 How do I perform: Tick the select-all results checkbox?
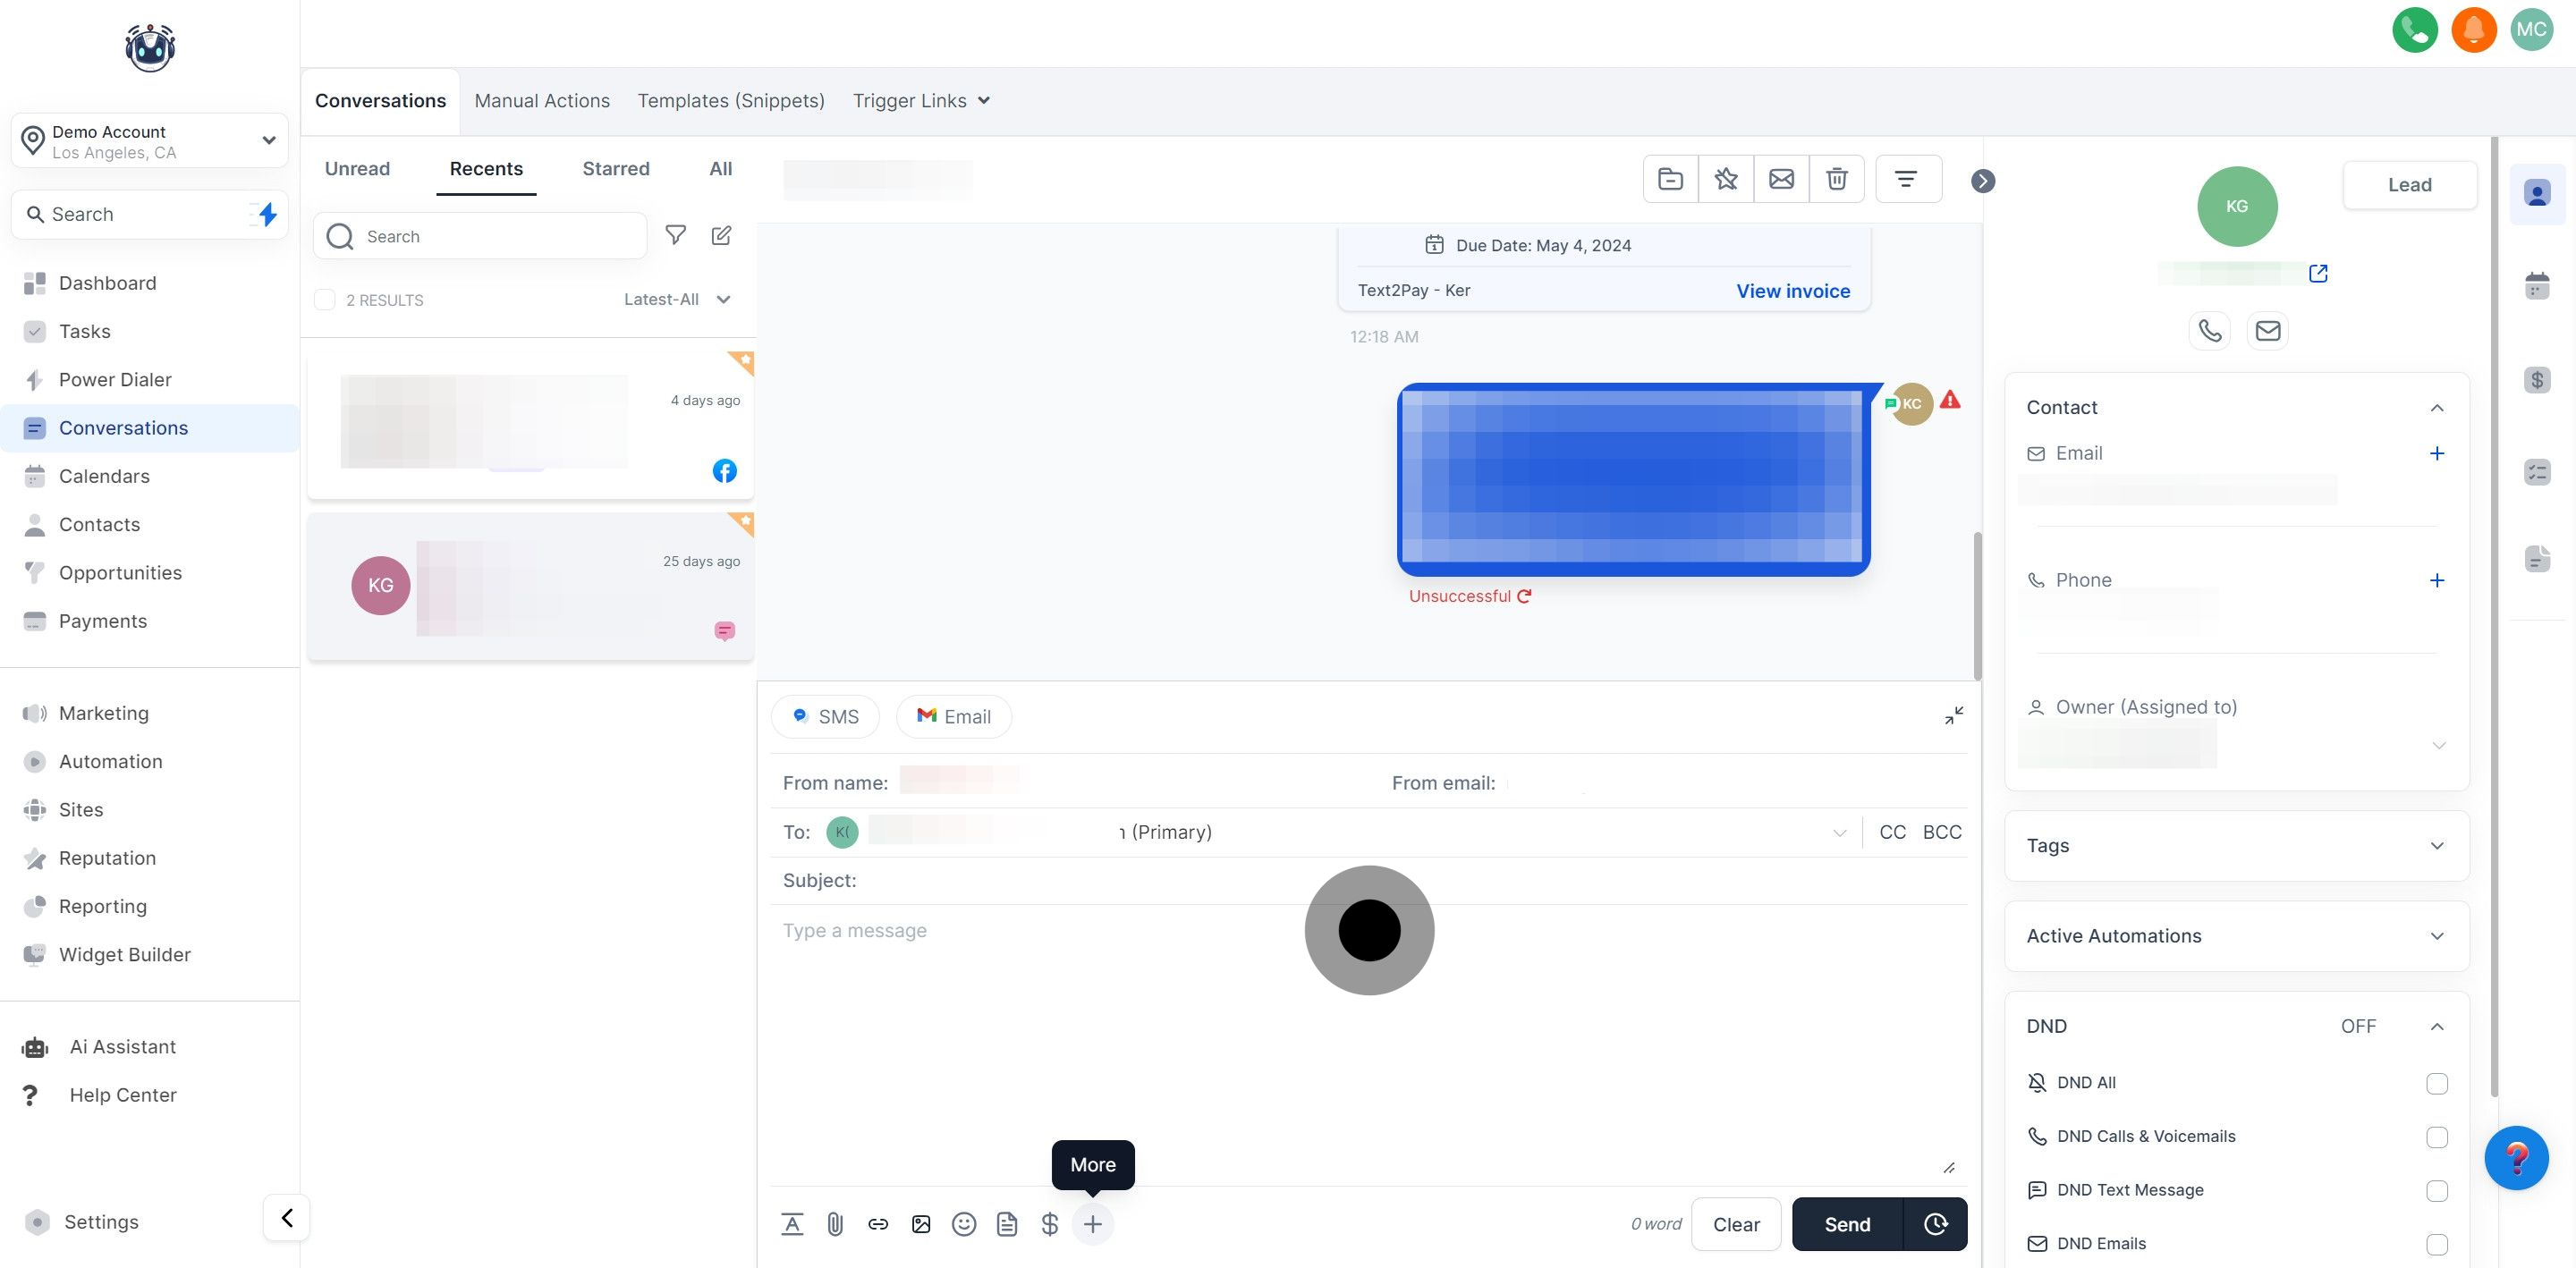325,300
